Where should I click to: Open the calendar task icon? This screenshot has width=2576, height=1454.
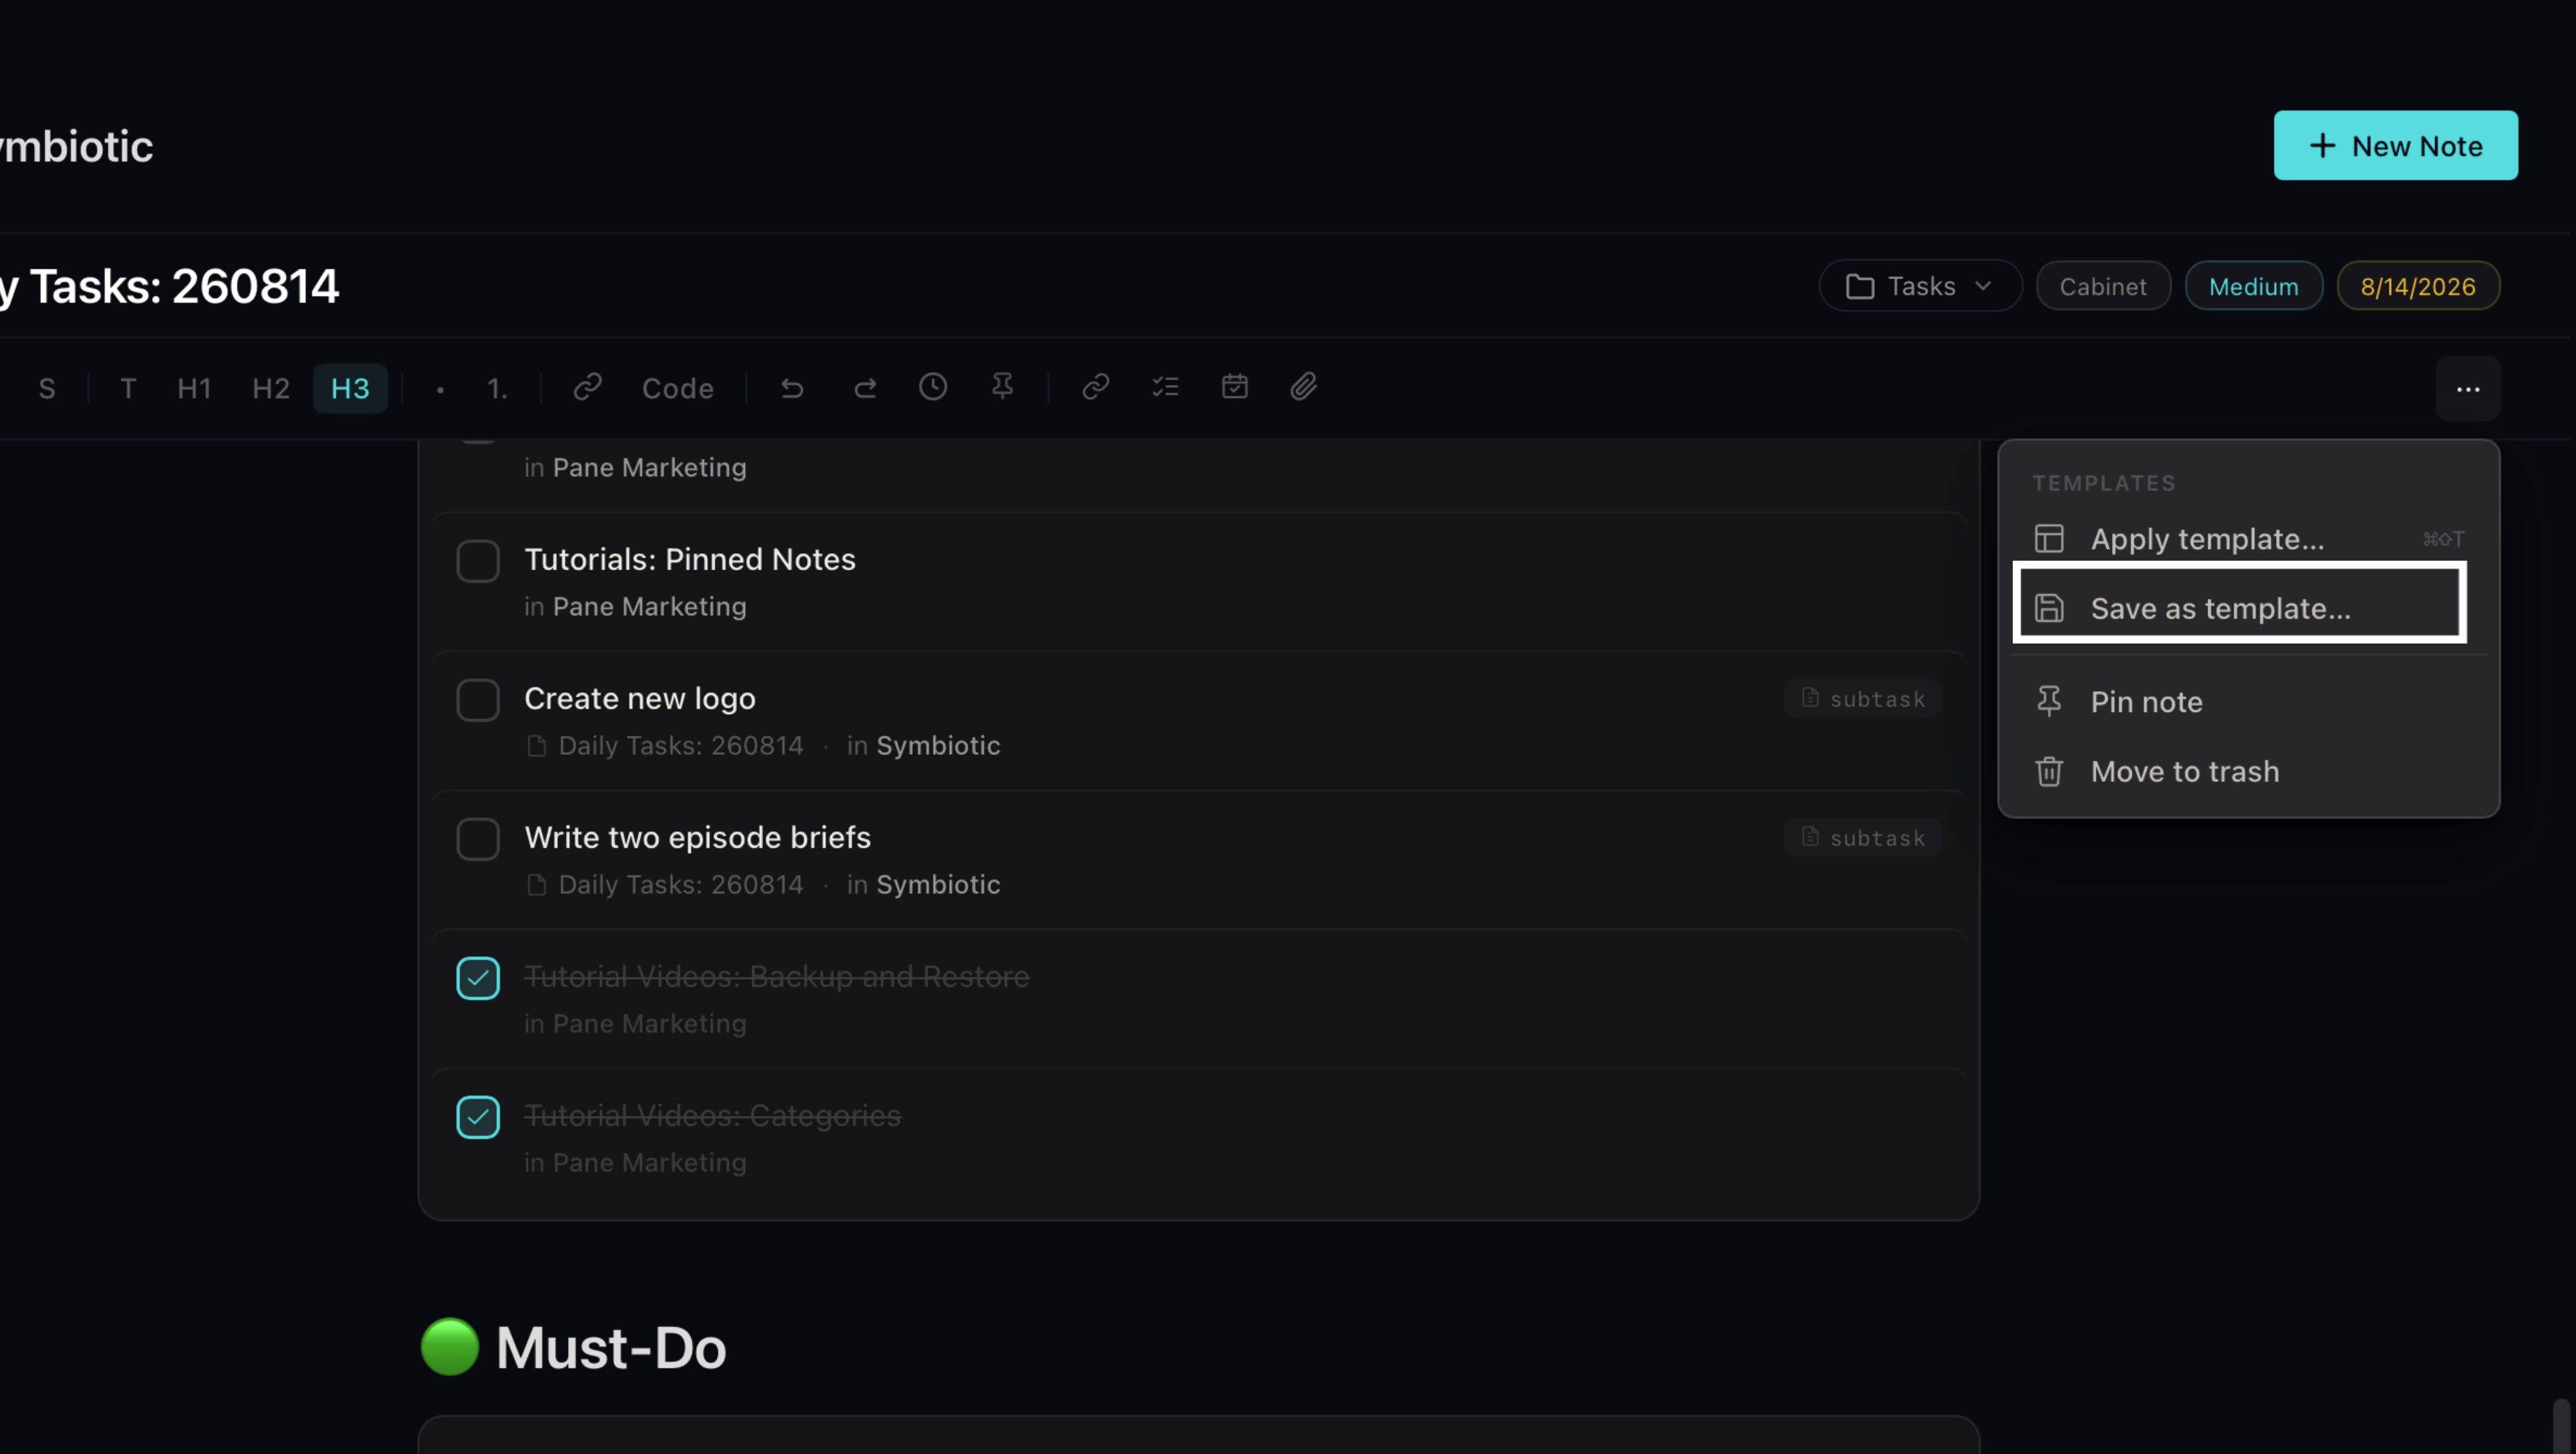1235,387
